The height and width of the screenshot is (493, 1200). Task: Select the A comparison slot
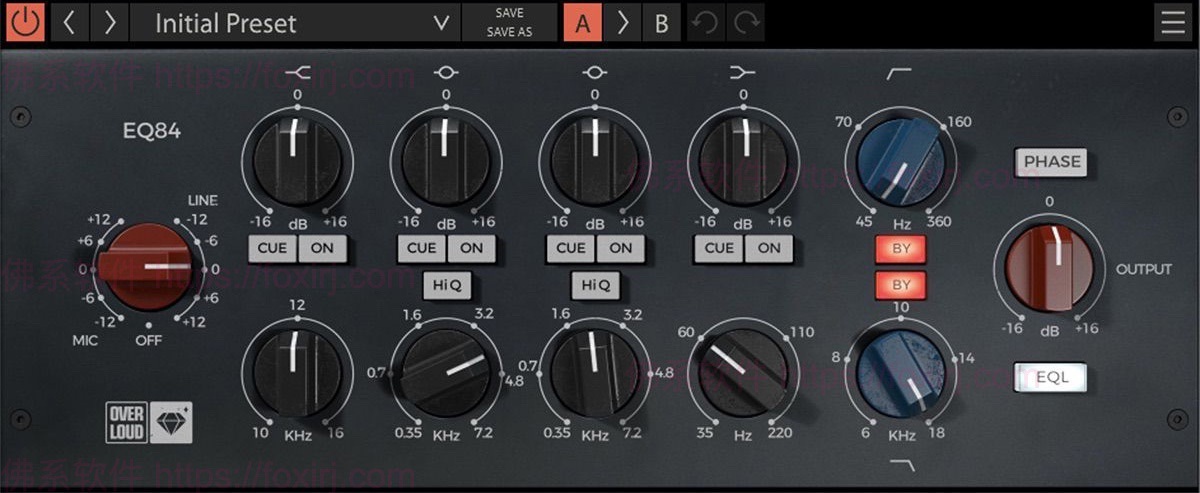click(x=583, y=23)
